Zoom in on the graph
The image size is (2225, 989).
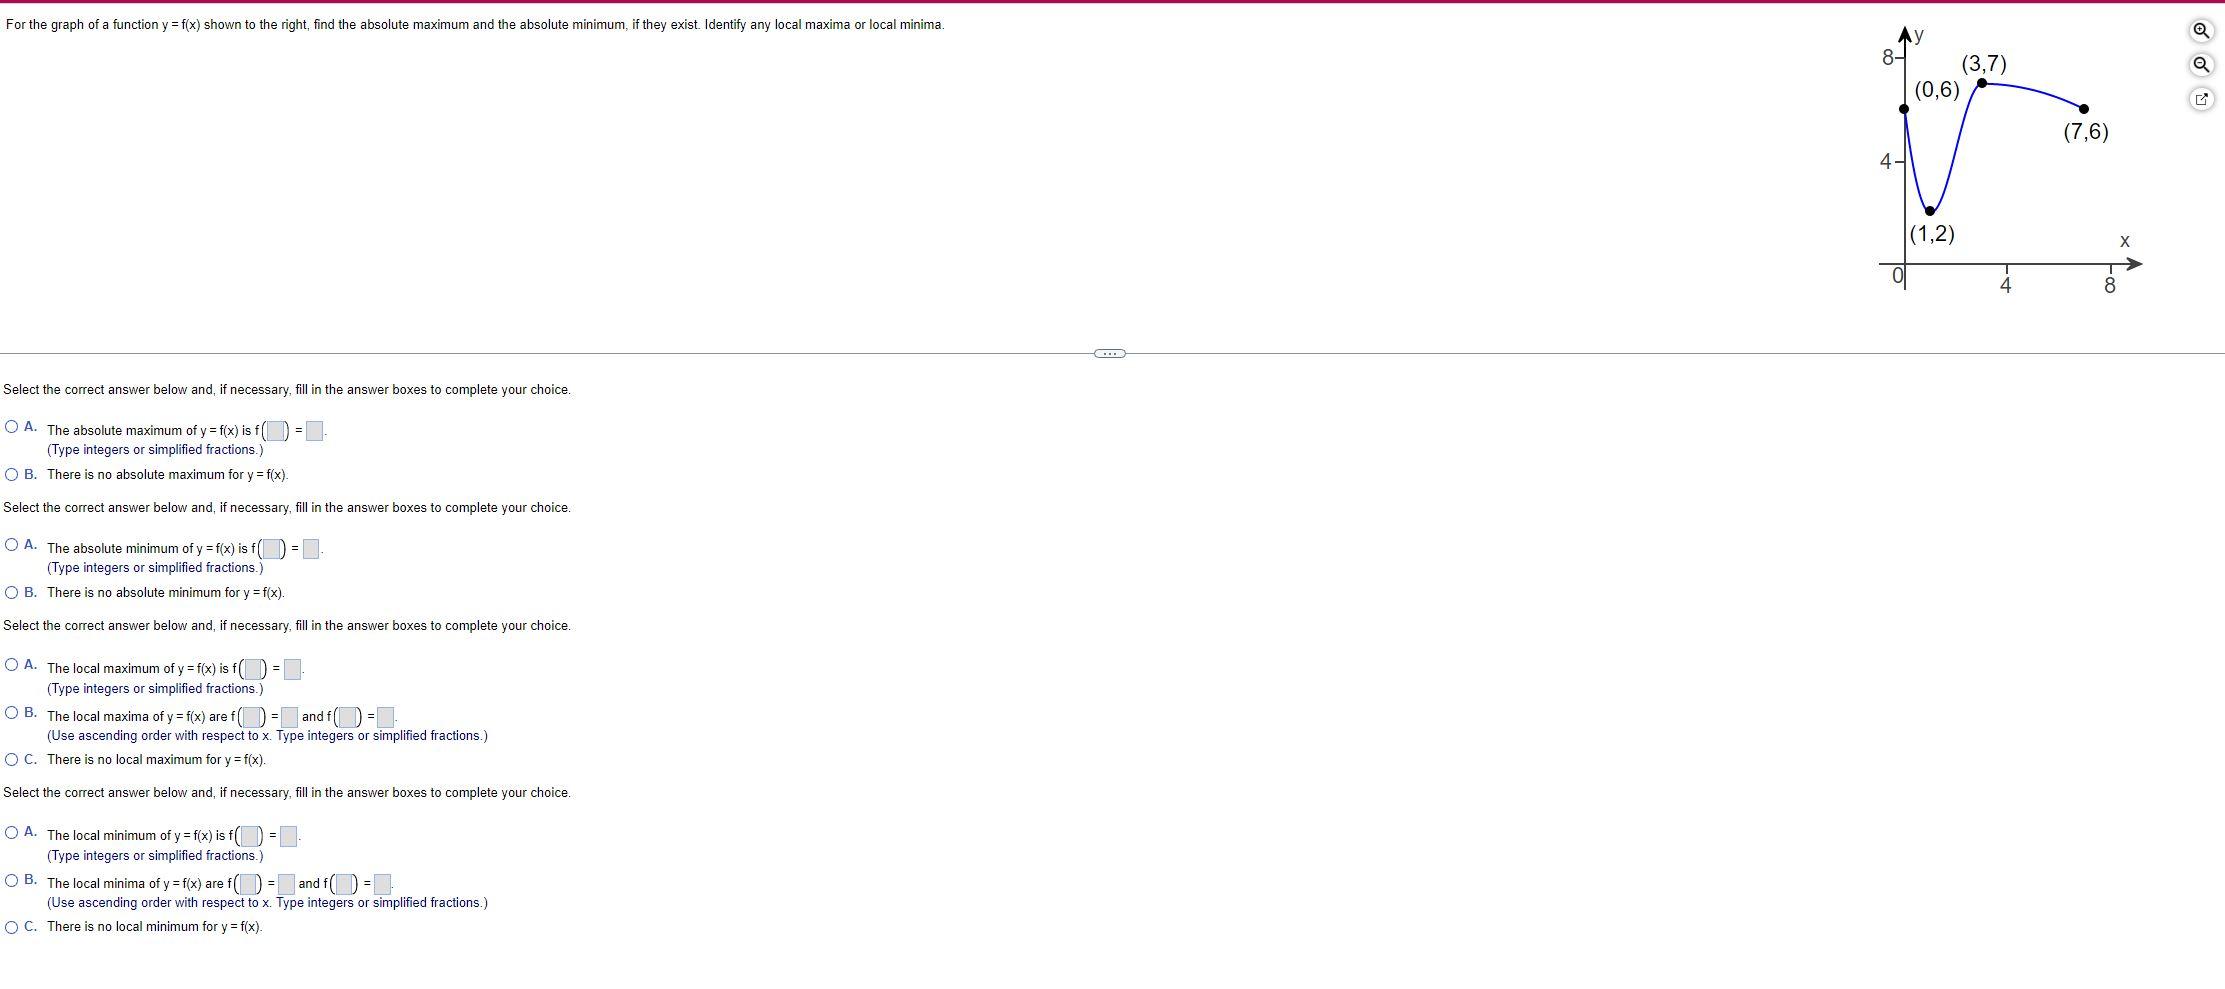pos(2201,31)
